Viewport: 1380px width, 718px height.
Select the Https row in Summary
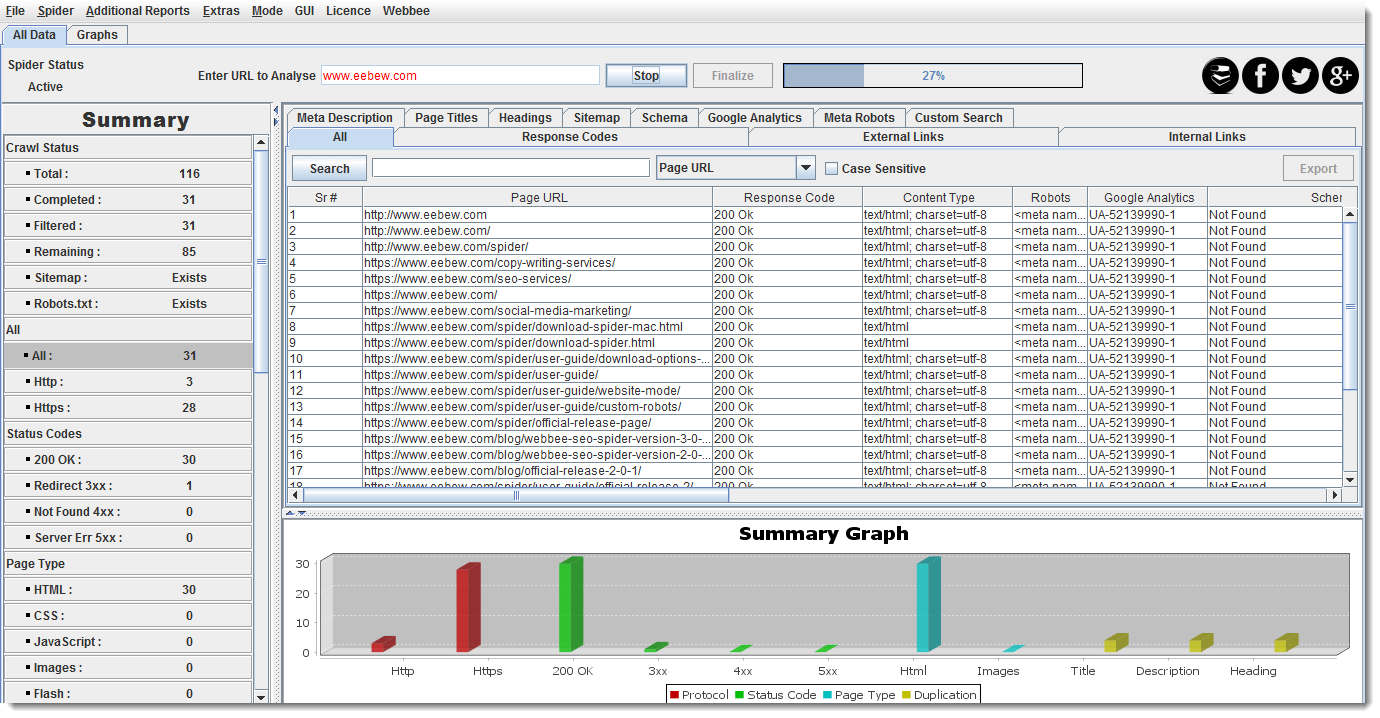(x=128, y=408)
